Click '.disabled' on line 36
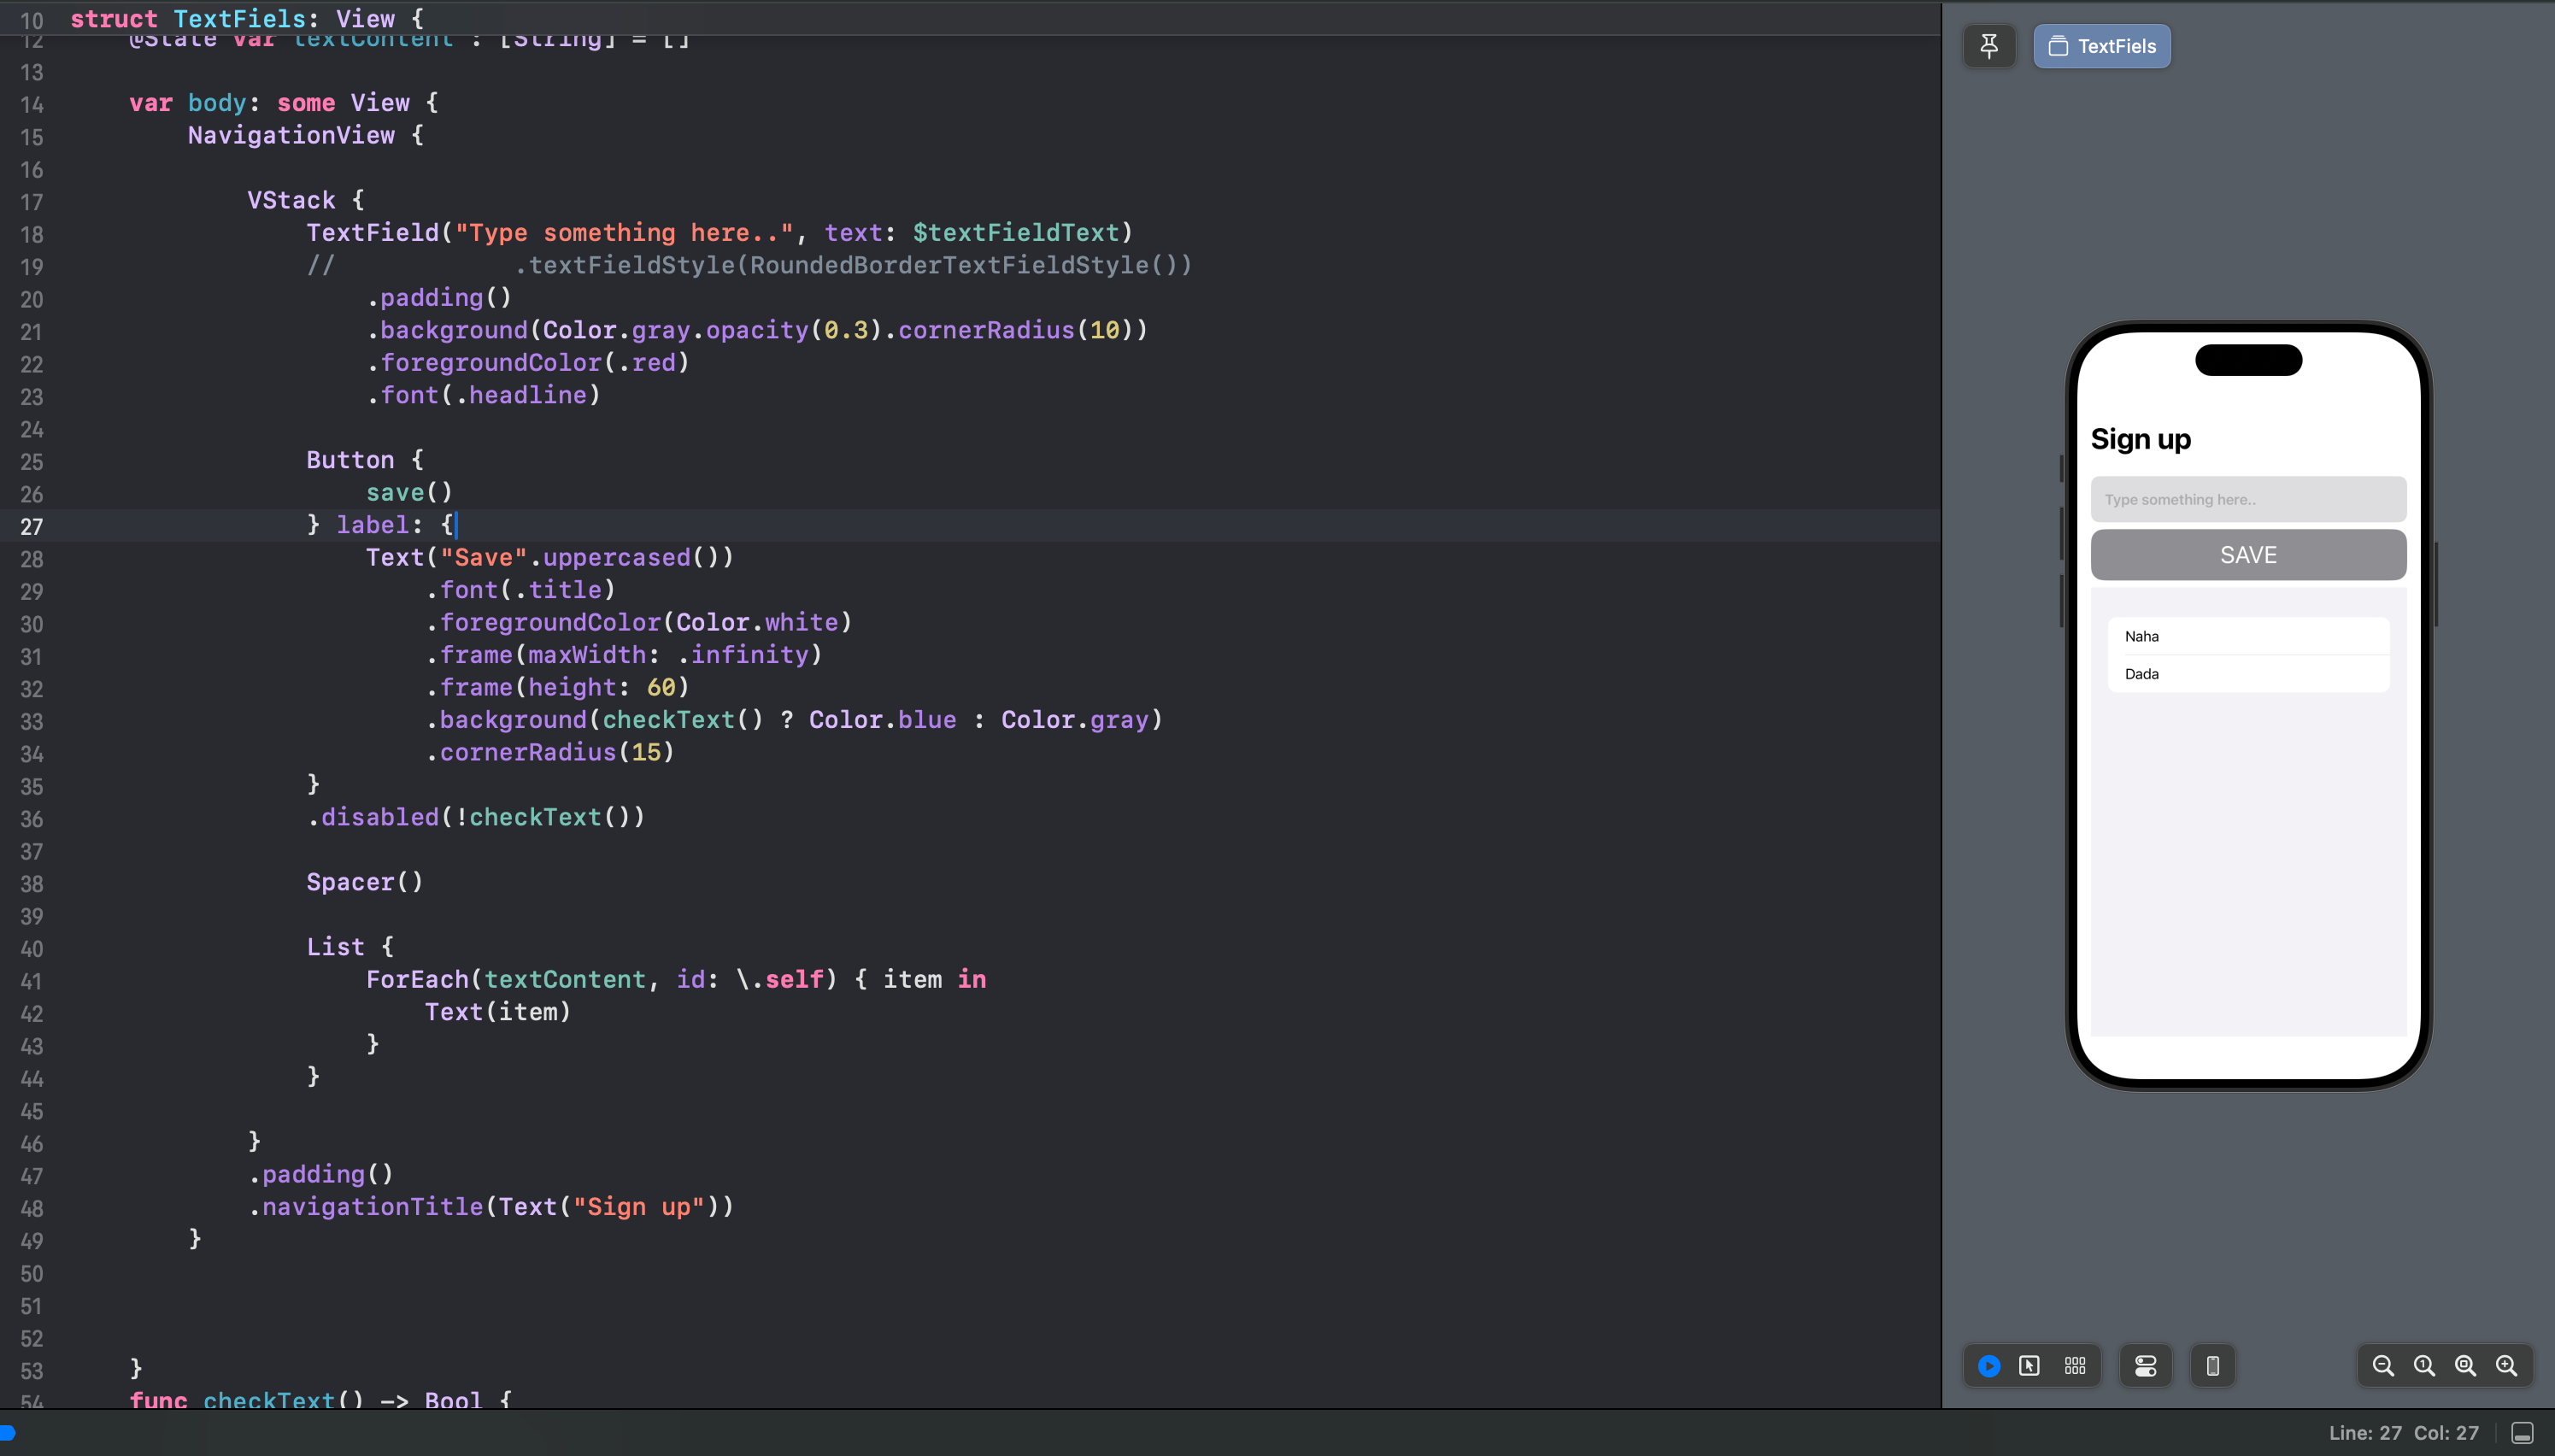 point(373,817)
